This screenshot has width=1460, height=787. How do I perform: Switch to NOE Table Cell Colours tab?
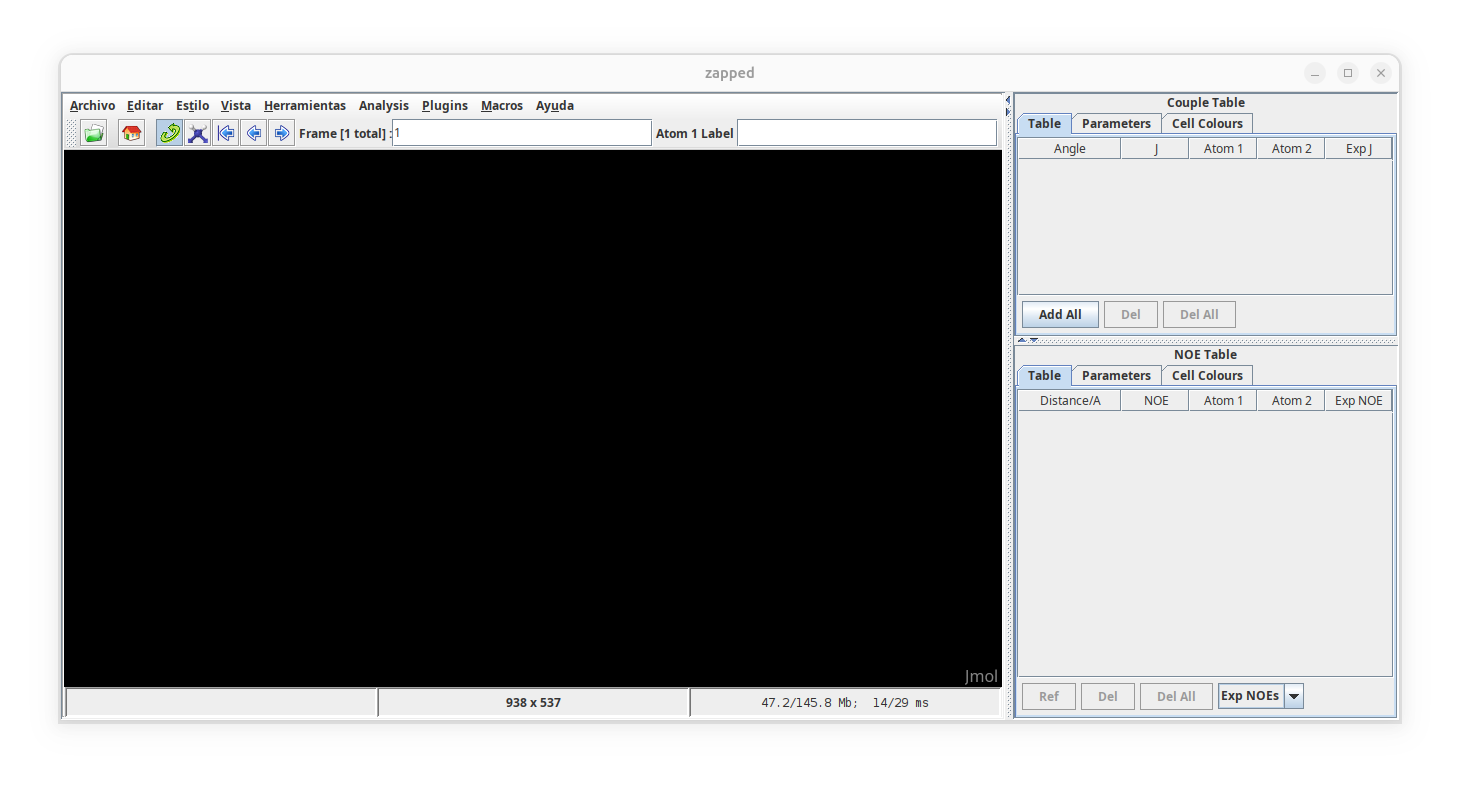[x=1207, y=375]
